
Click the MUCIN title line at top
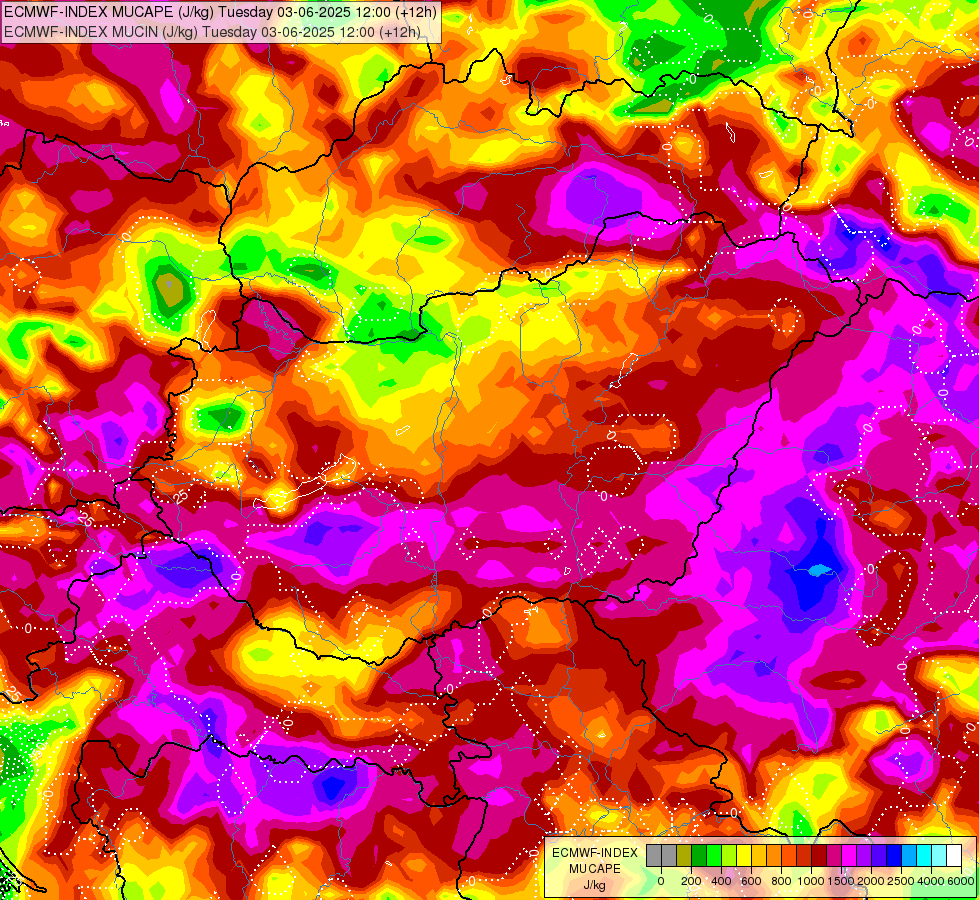(212, 32)
